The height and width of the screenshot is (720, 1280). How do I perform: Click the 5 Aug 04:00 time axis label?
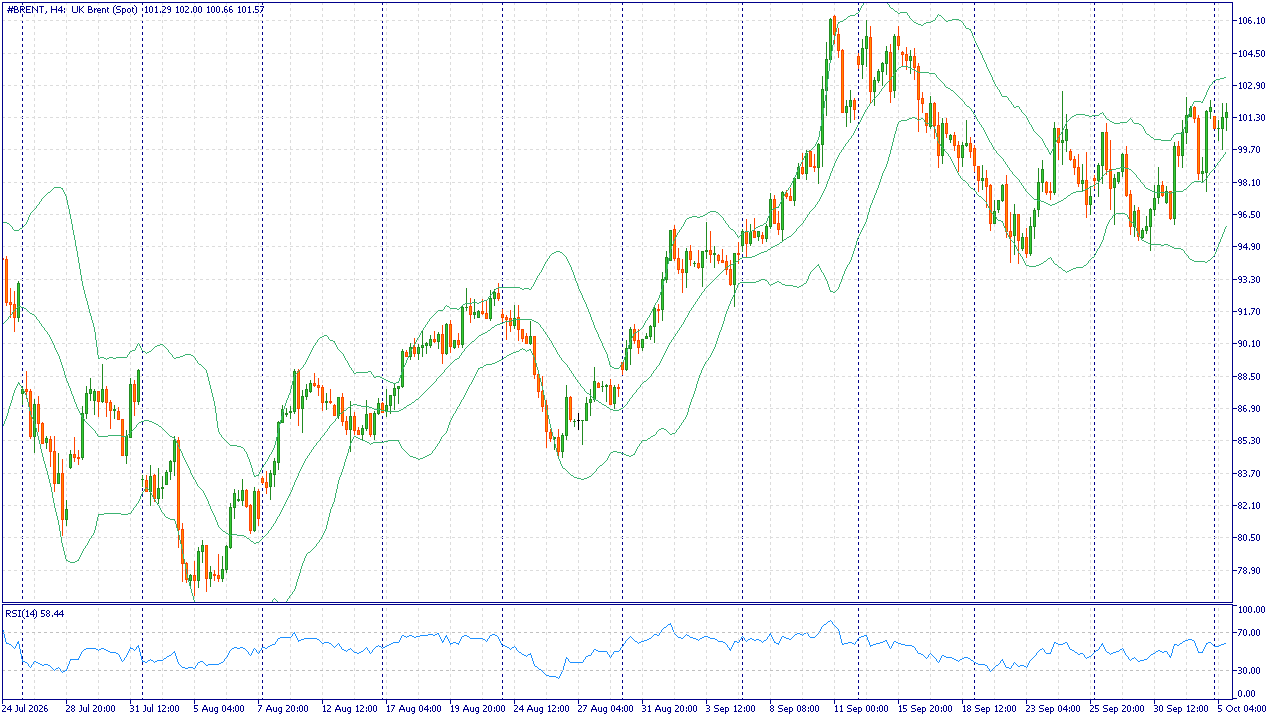tap(218, 709)
